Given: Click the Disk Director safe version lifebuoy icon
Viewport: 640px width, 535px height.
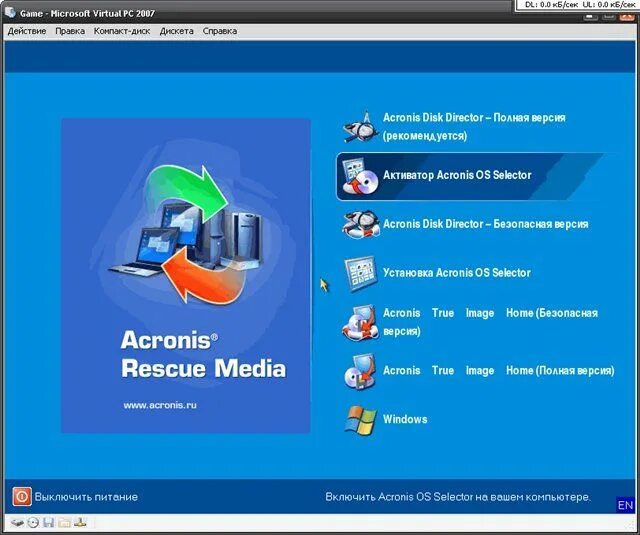Looking at the screenshot, I should coord(361,224).
